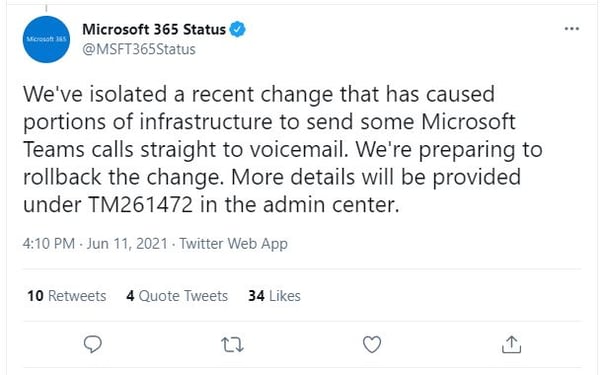Image resolution: width=603 pixels, height=375 pixels.
Task: Click the Jun 11, 2021 date
Action: (127, 244)
